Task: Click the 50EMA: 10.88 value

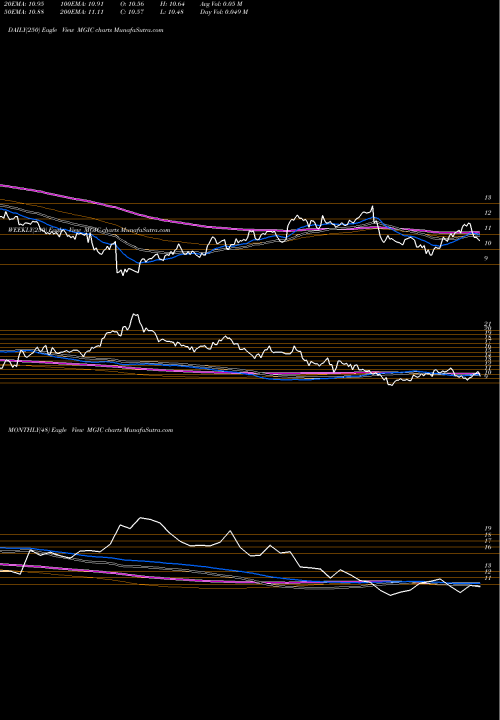Action: tap(22, 12)
